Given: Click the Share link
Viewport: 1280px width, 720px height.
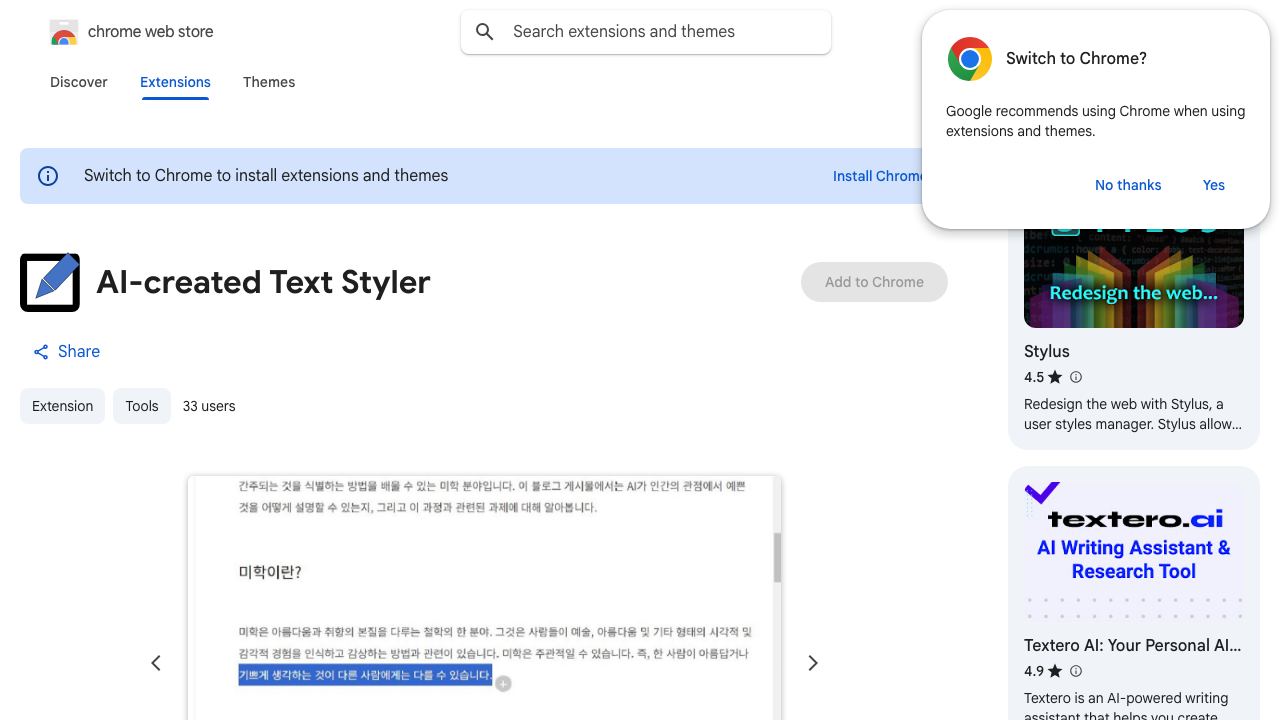Looking at the screenshot, I should (x=66, y=352).
